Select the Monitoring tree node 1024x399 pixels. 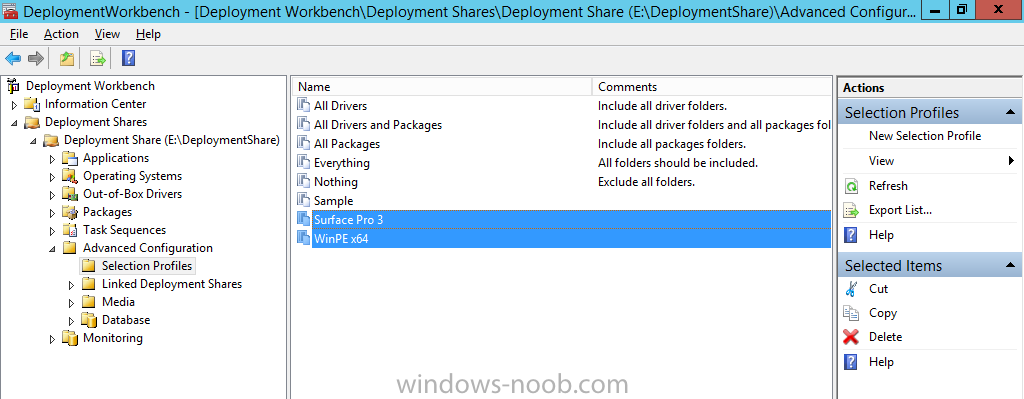tap(112, 338)
